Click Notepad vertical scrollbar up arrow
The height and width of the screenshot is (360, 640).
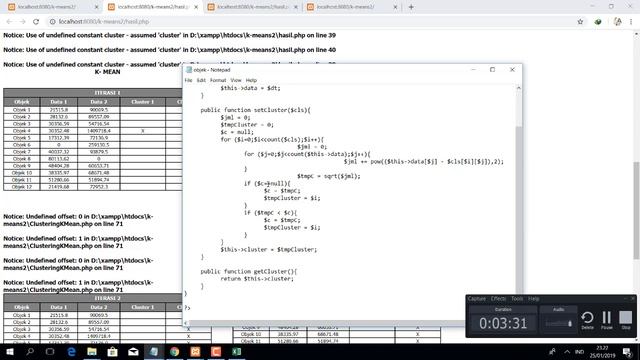click(x=518, y=88)
